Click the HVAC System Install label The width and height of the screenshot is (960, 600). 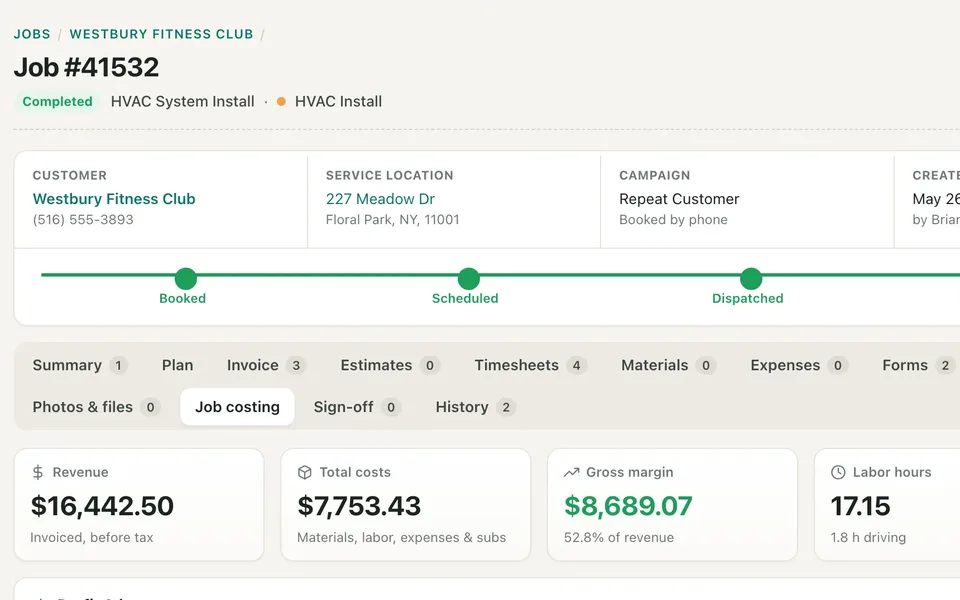pos(182,102)
